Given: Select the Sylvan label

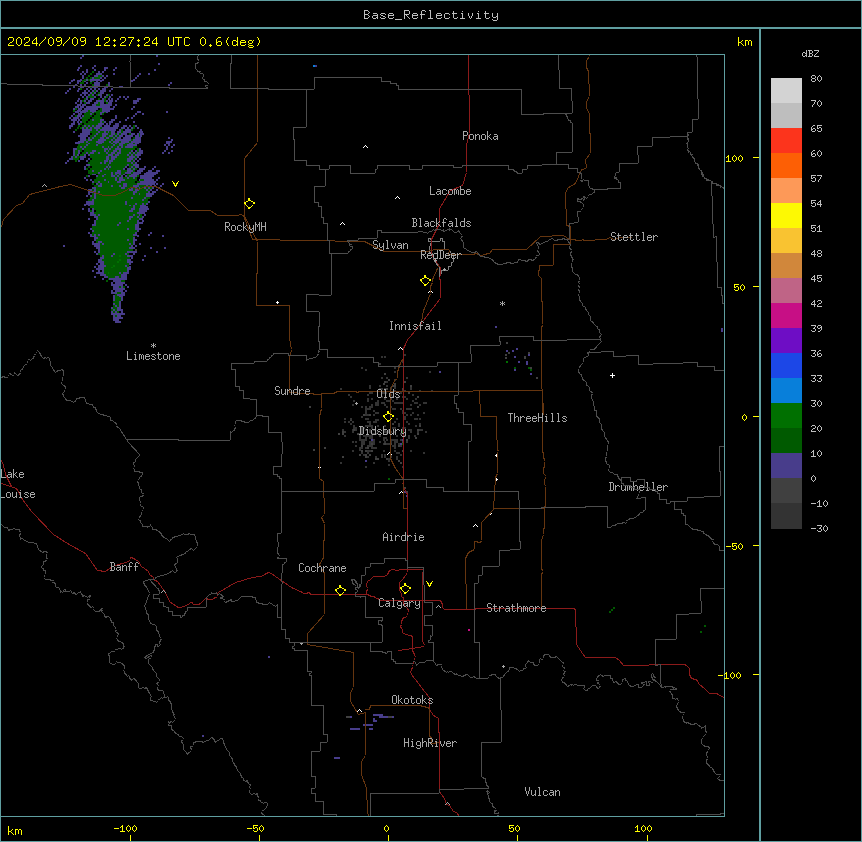Looking at the screenshot, I should pos(390,245).
